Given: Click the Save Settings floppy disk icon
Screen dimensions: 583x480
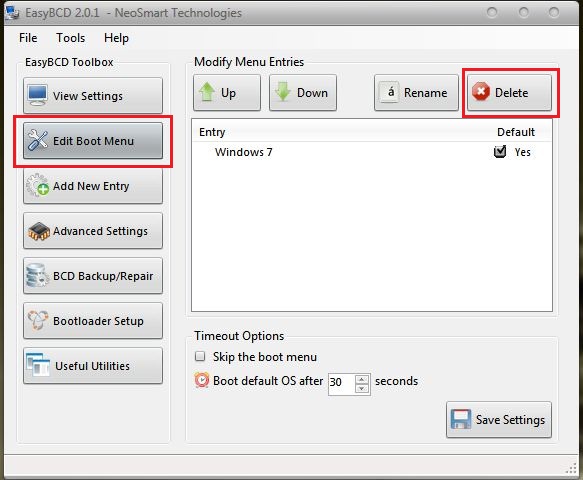Looking at the screenshot, I should tap(461, 419).
